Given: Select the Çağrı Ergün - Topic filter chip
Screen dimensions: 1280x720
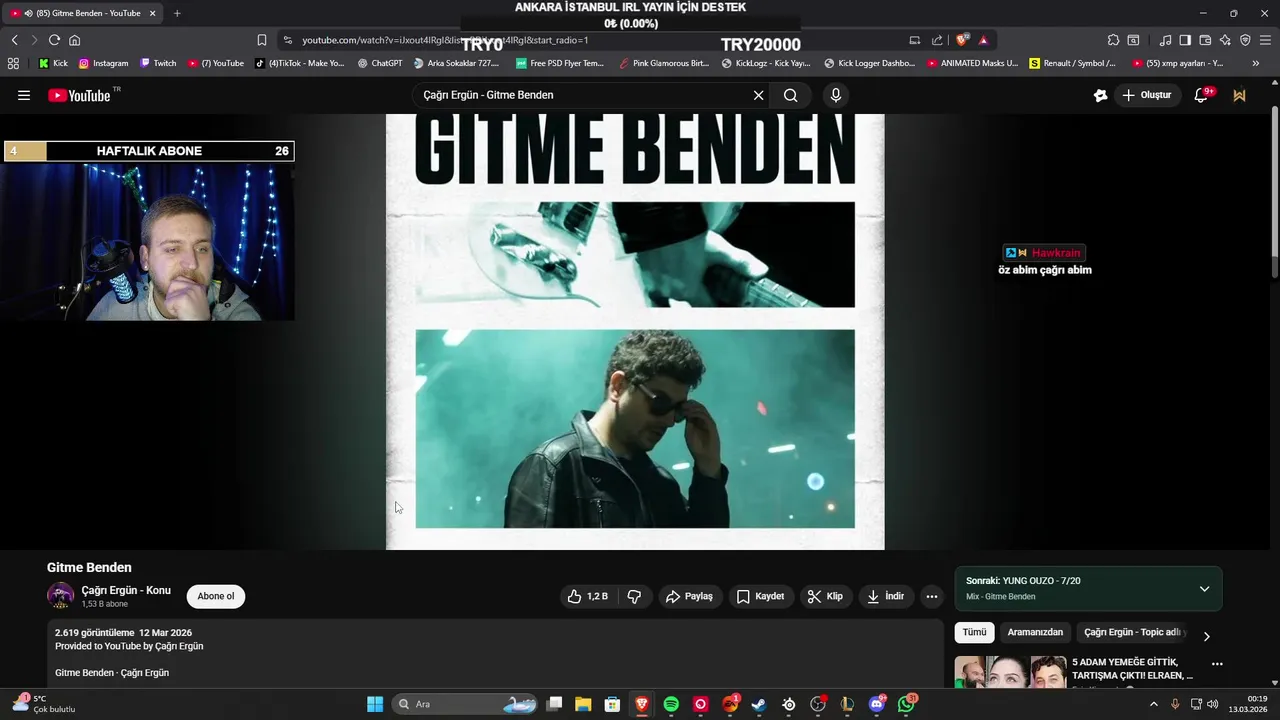Looking at the screenshot, I should (x=1132, y=632).
